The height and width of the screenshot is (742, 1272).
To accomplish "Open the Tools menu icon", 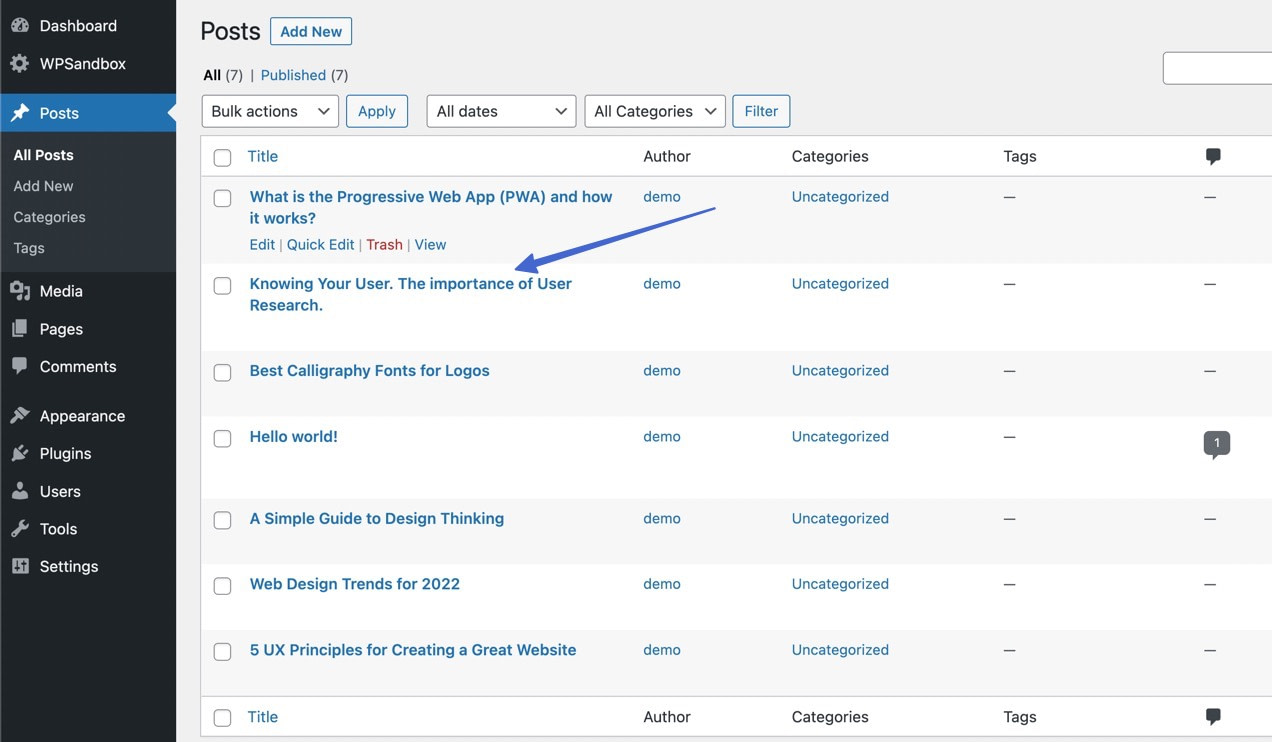I will [20, 528].
